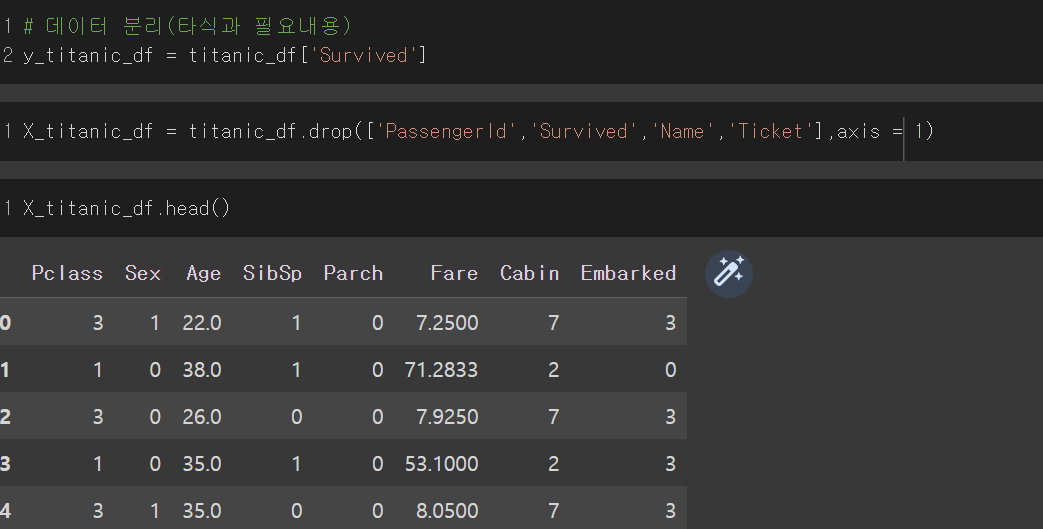Click the Fare value 53.1000

441,464
